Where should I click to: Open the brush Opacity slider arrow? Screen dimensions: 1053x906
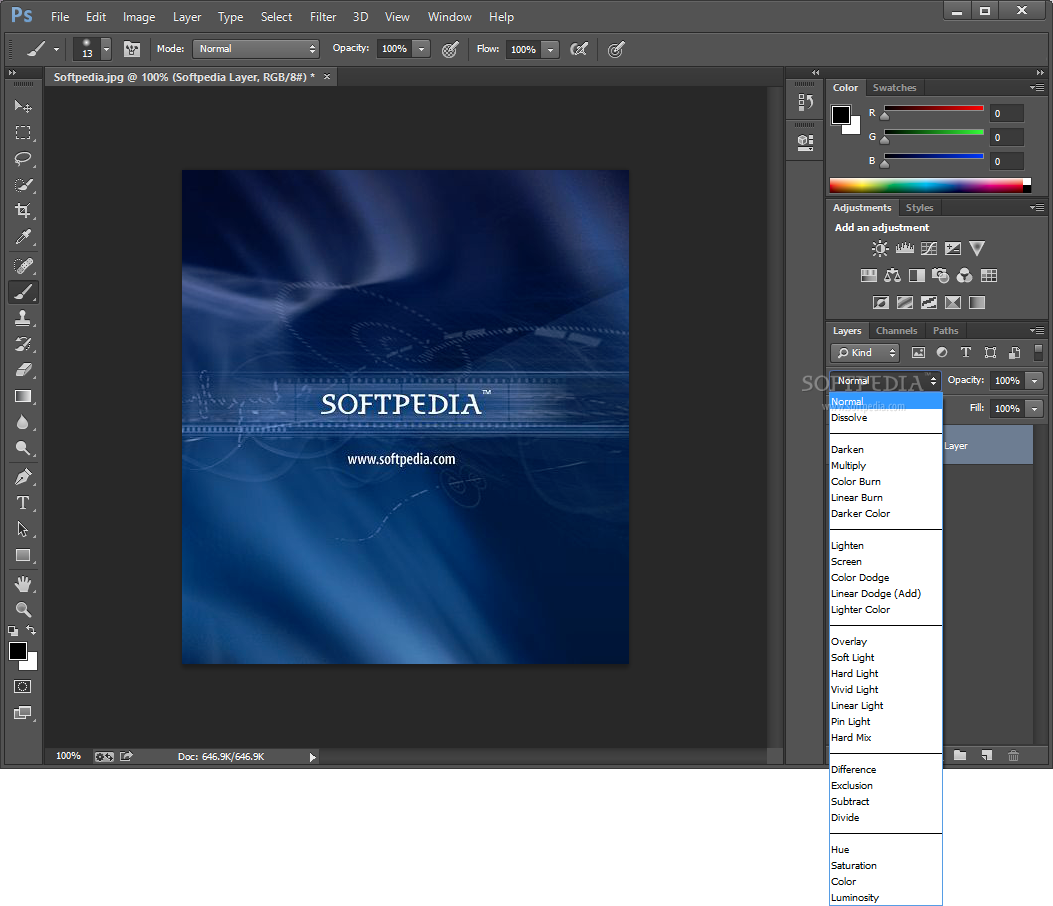click(x=422, y=49)
